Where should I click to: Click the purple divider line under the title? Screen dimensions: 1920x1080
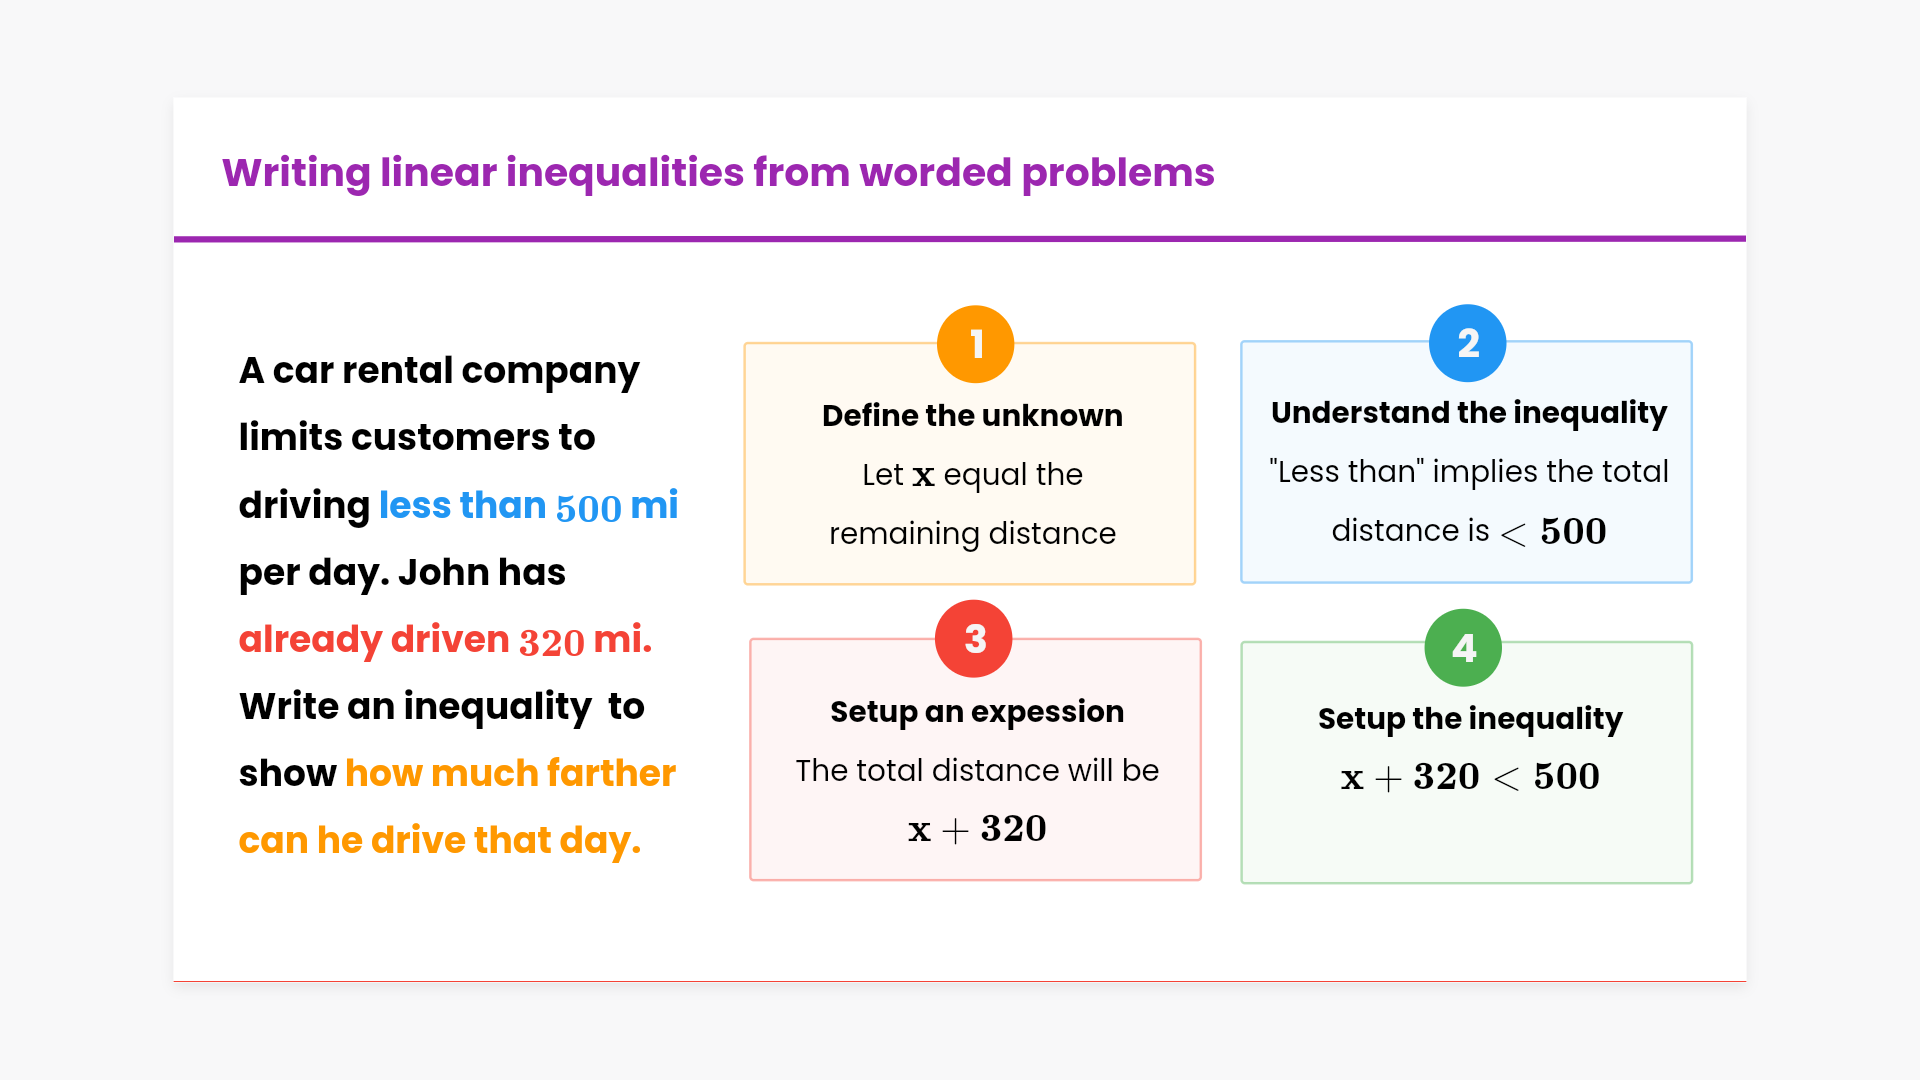tap(960, 239)
